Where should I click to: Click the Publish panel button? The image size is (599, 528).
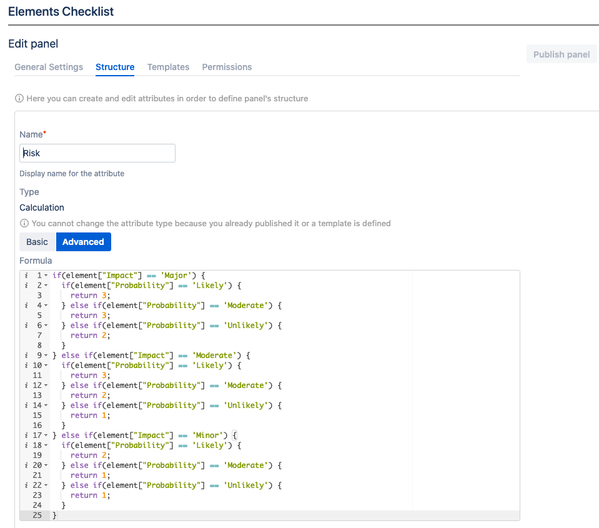tap(562, 54)
